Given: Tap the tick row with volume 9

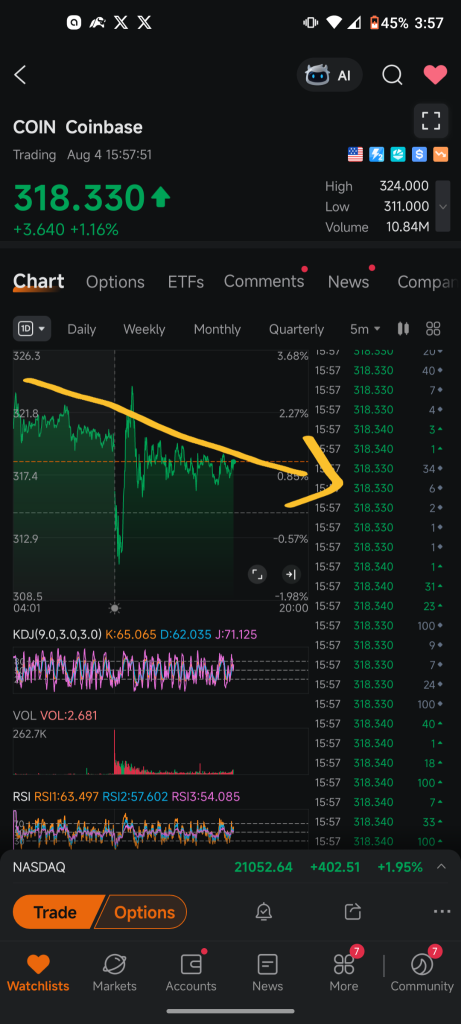Looking at the screenshot, I should tap(380, 645).
